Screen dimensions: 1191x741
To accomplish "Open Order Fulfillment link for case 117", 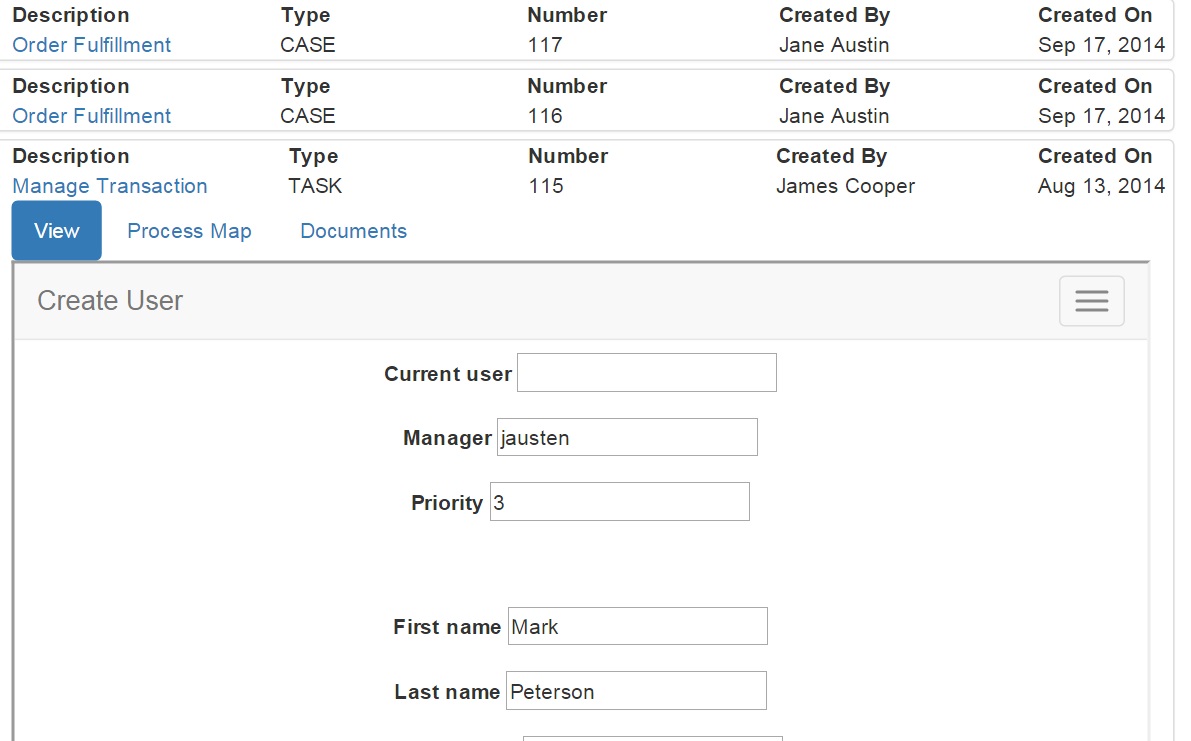I will [91, 45].
